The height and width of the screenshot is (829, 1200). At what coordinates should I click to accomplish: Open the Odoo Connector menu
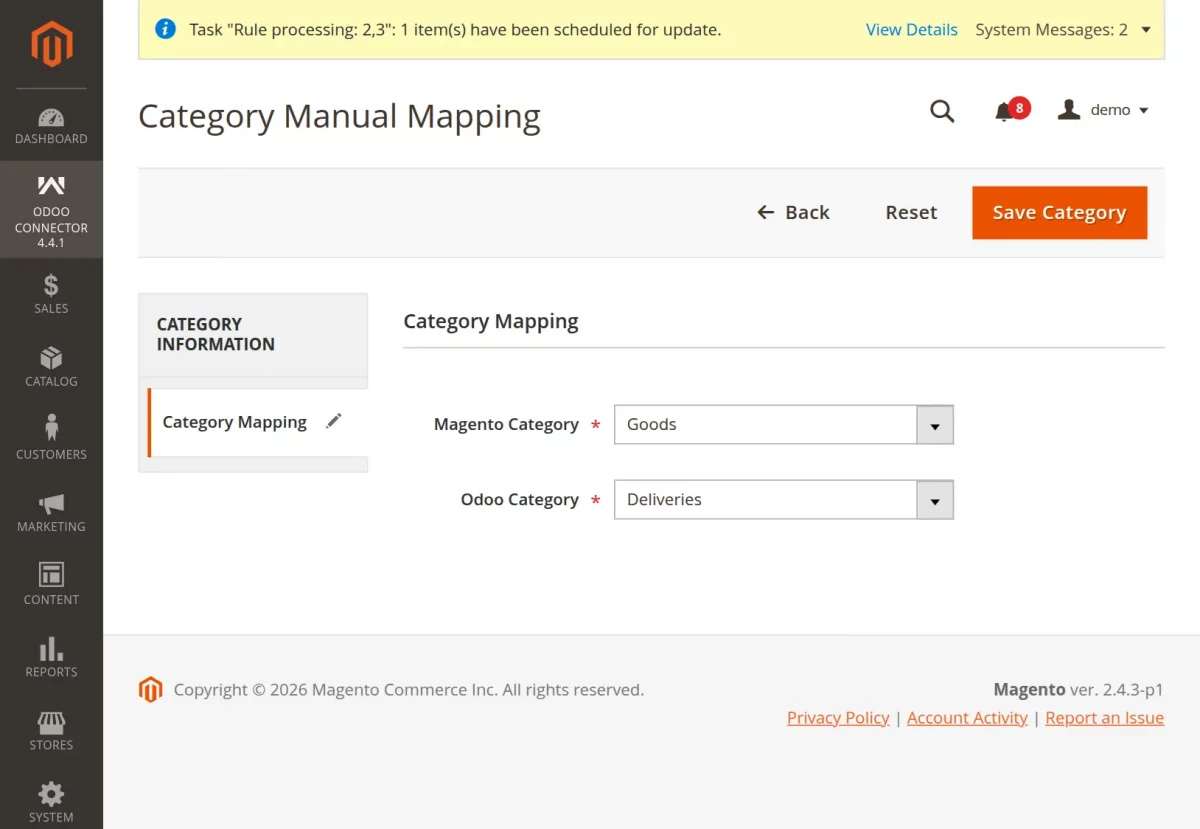pos(51,210)
